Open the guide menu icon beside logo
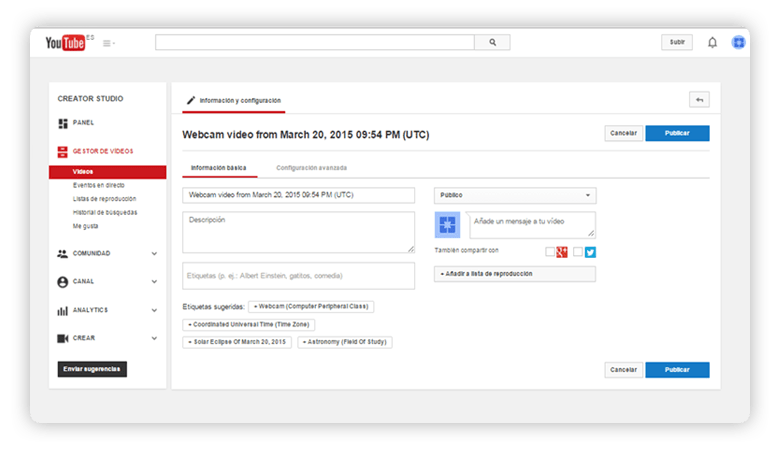This screenshot has width=780, height=450. [108, 43]
